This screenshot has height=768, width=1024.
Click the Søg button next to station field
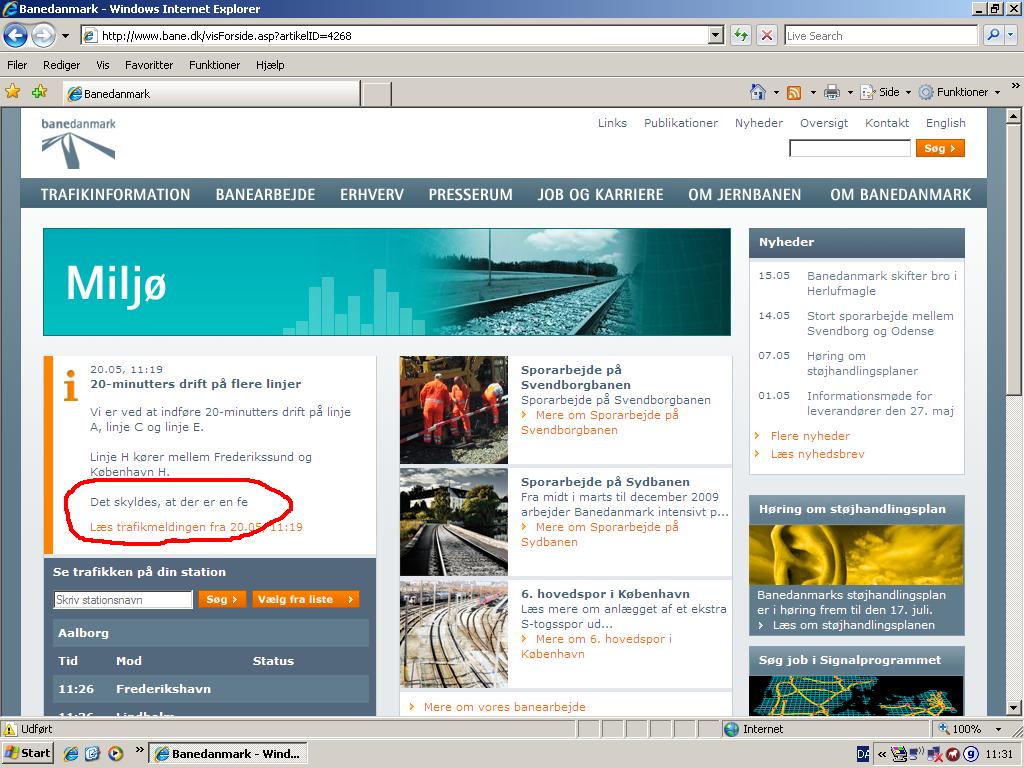[222, 599]
